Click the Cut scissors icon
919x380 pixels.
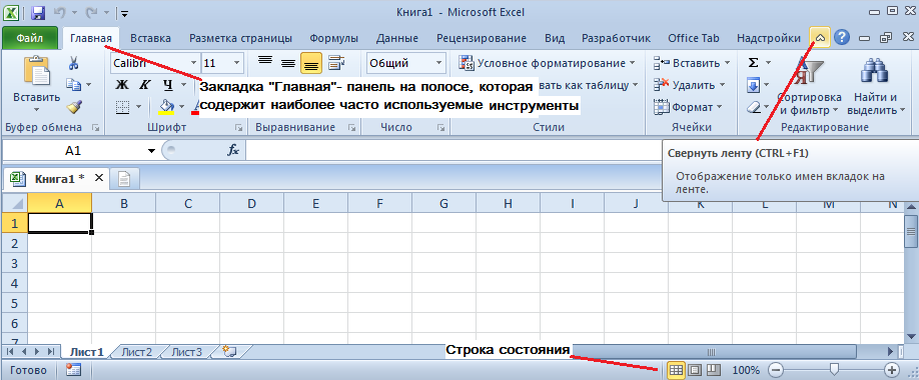(x=74, y=63)
